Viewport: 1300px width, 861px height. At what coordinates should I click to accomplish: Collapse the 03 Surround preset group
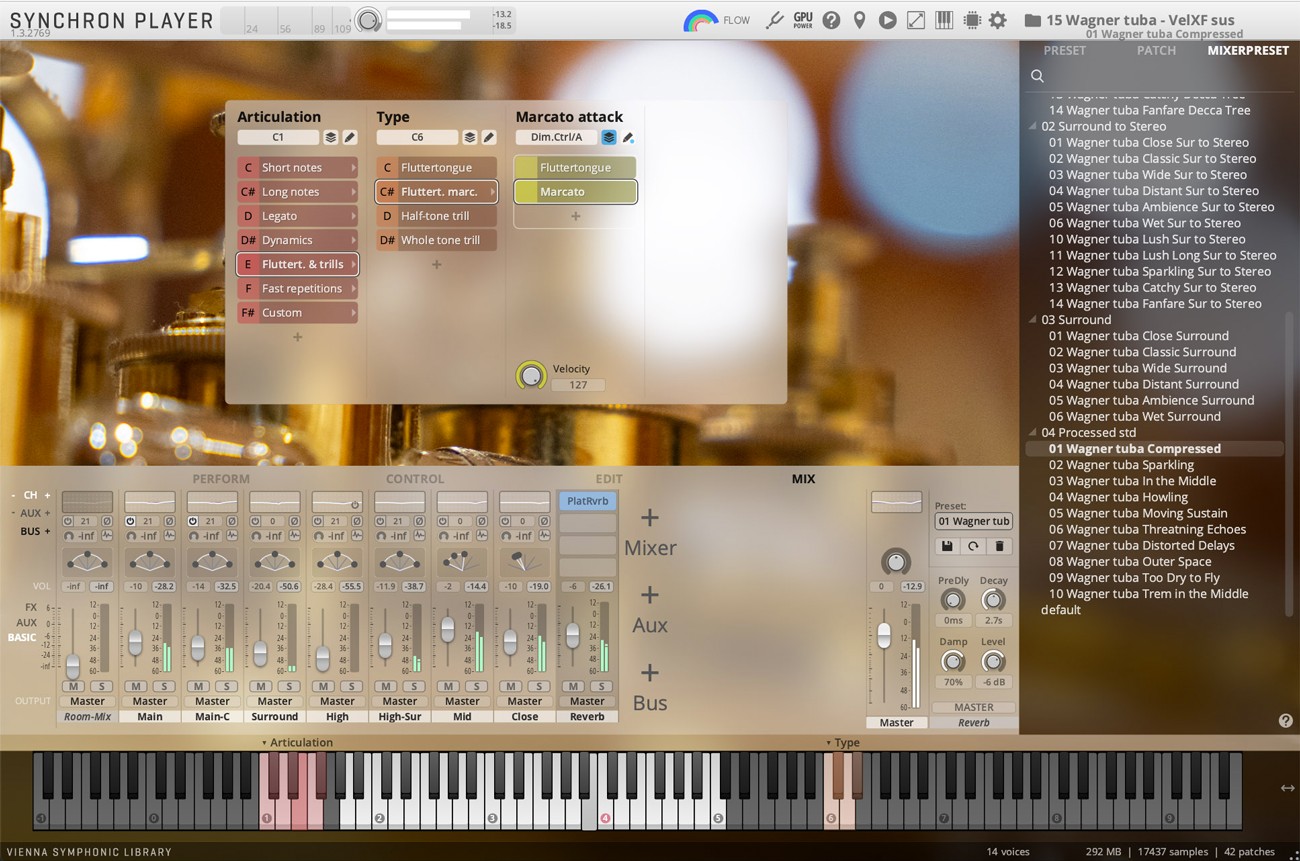1033,320
